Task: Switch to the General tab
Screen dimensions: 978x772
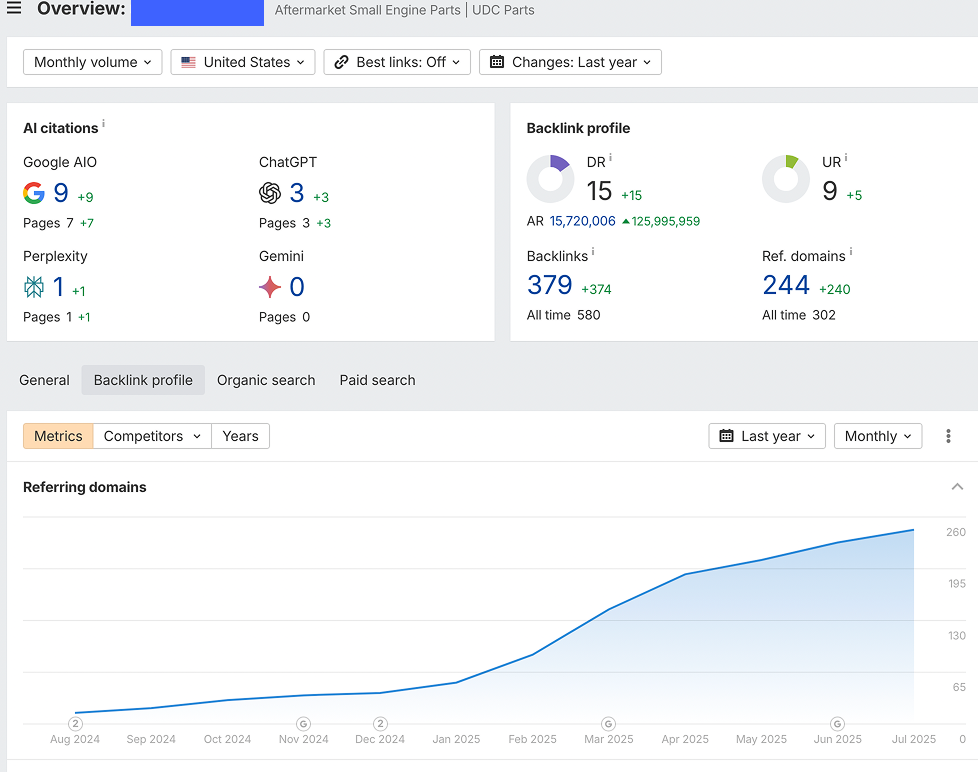Action: [x=44, y=380]
